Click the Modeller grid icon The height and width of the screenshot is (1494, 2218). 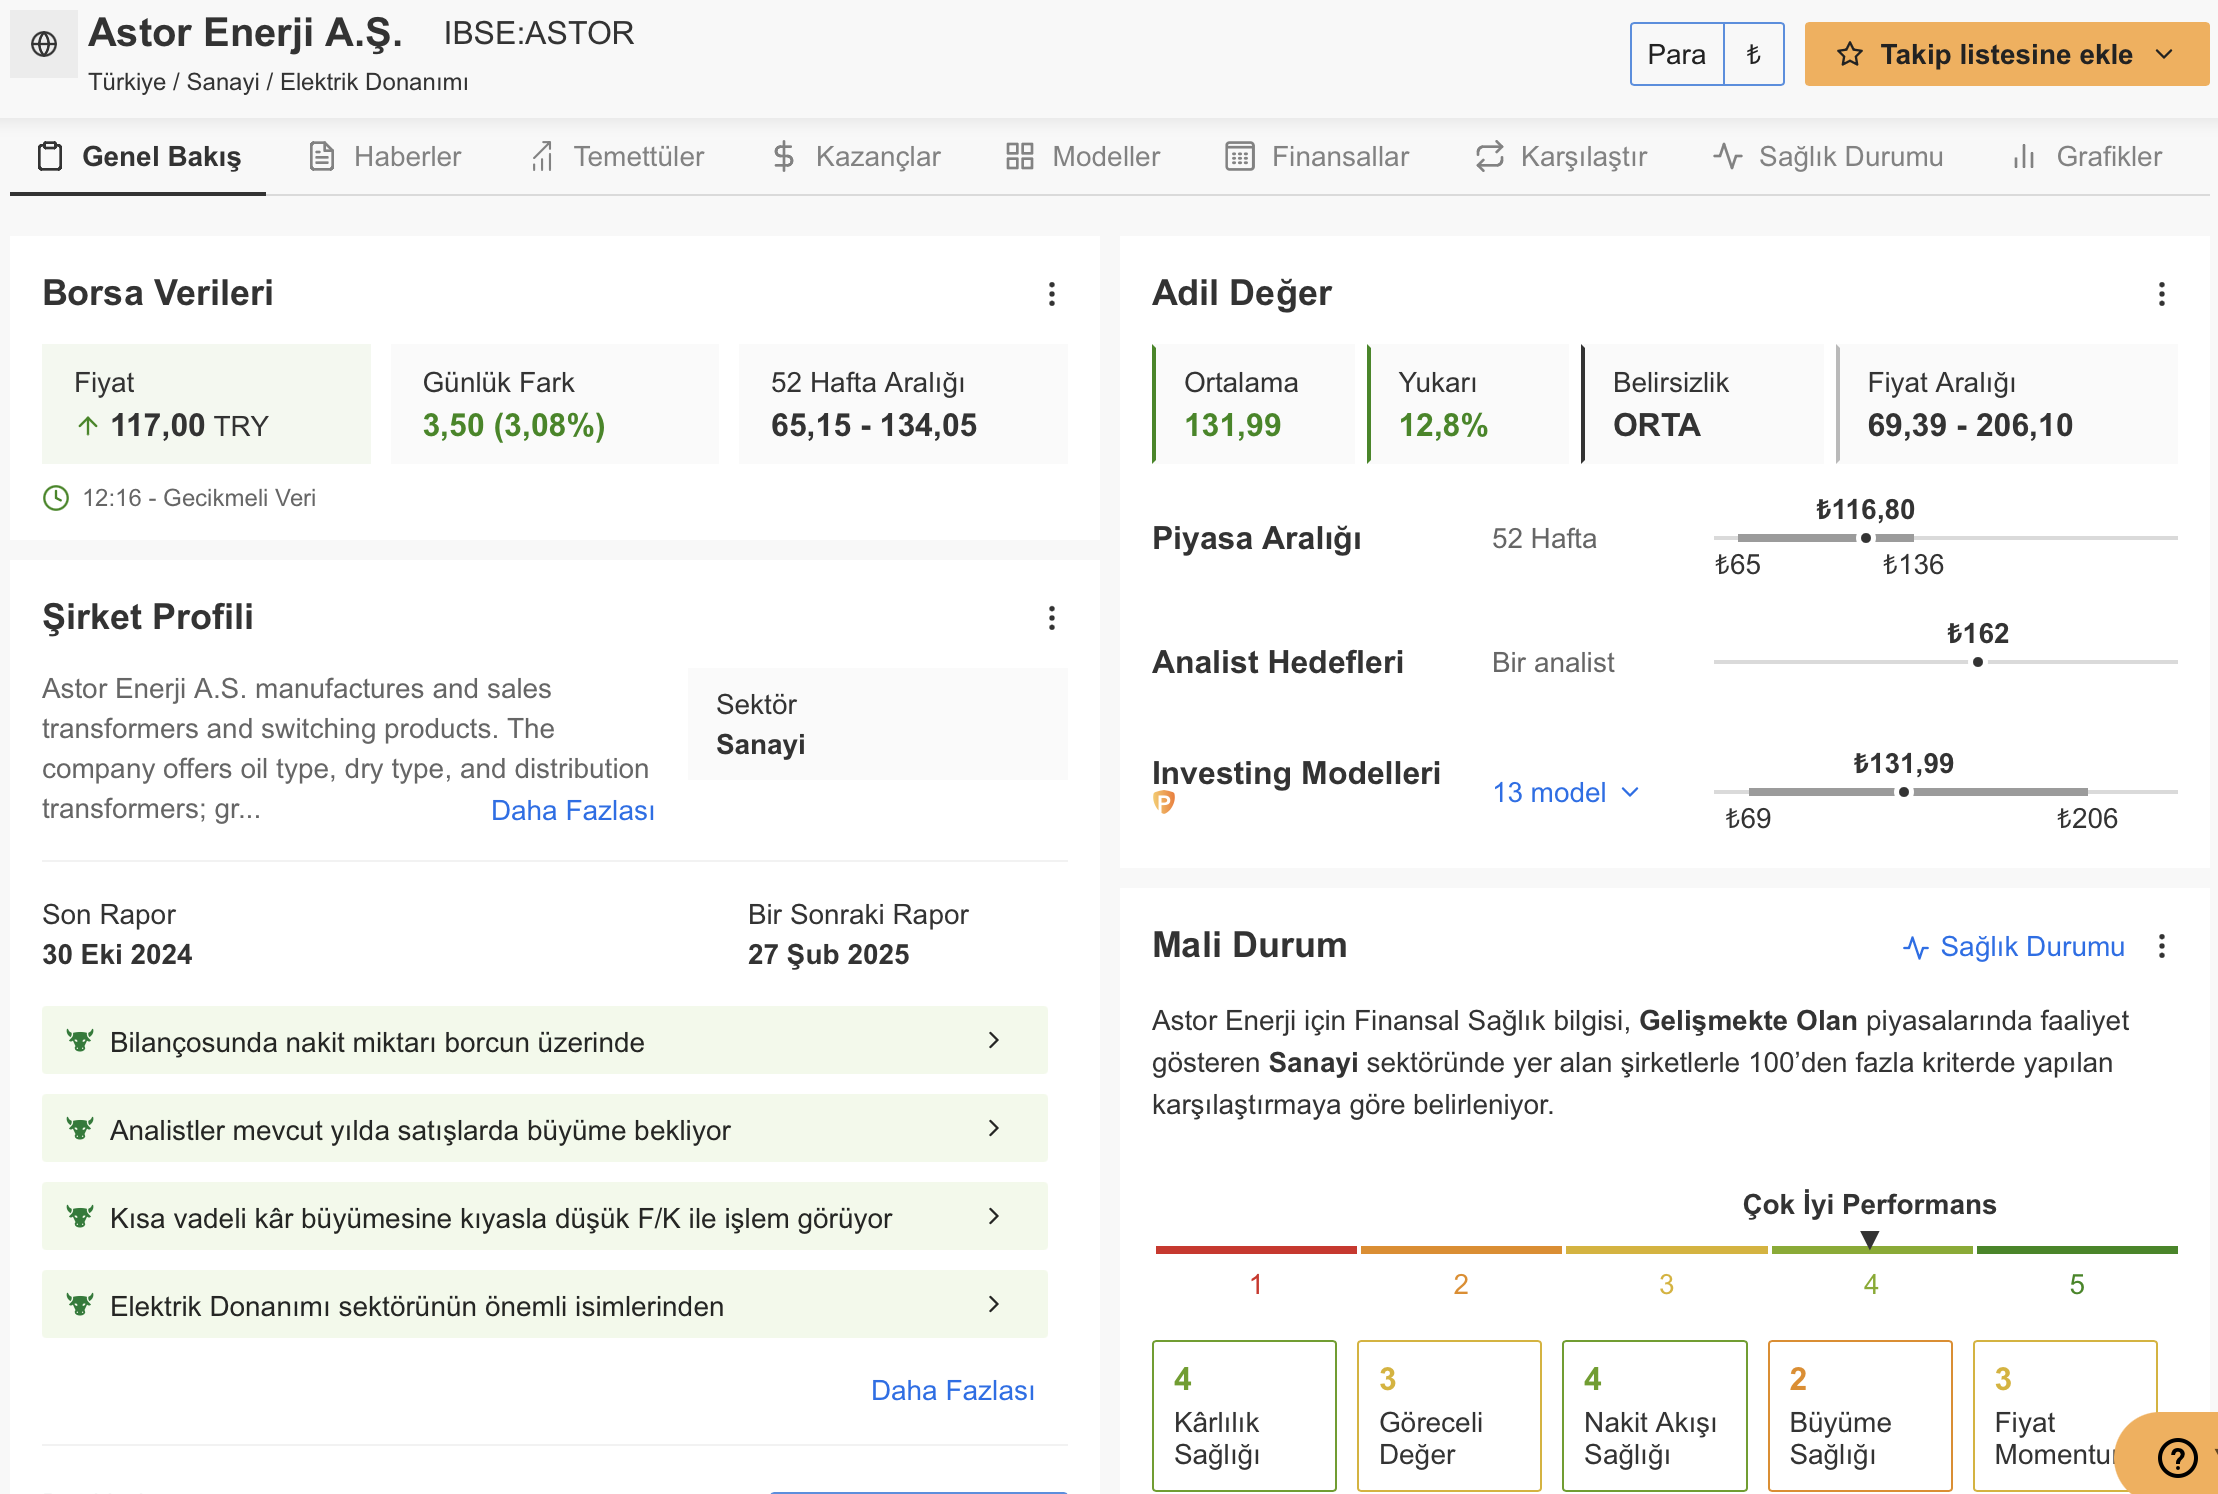tap(1019, 156)
